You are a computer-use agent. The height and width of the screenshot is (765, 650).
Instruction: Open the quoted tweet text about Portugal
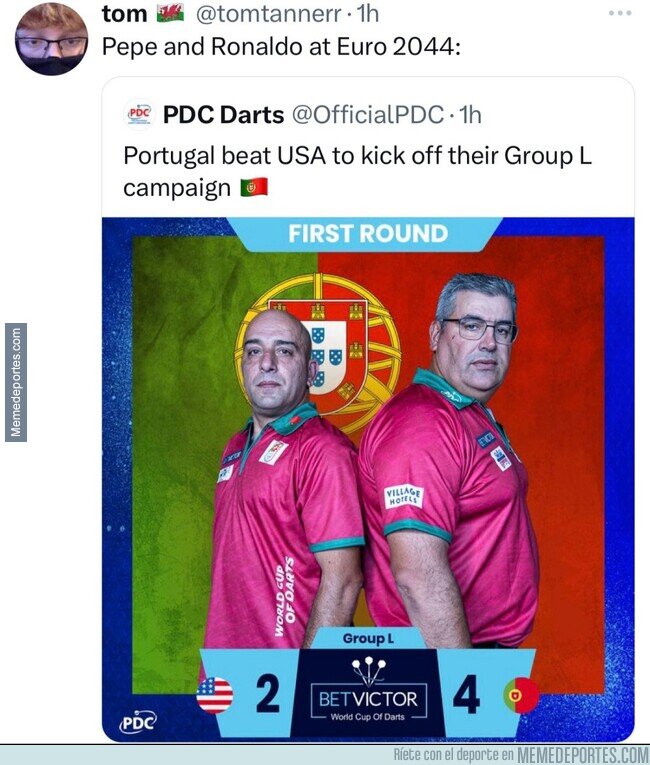click(x=357, y=171)
